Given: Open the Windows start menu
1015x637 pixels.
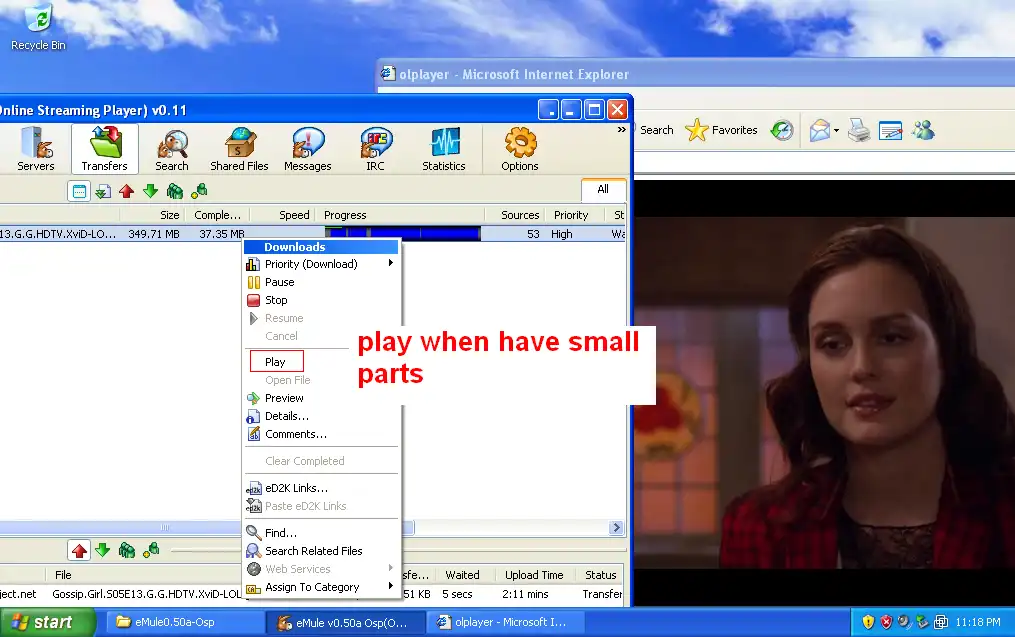Looking at the screenshot, I should click(46, 622).
